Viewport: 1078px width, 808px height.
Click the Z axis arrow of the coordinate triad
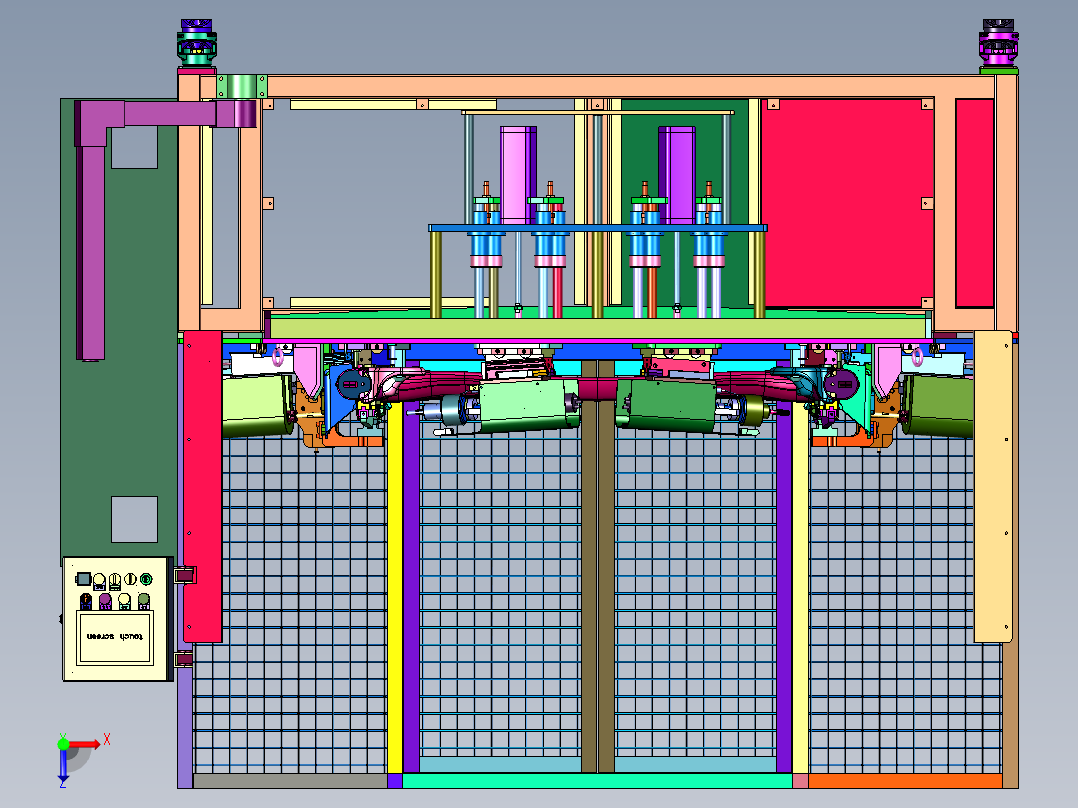coord(63,767)
